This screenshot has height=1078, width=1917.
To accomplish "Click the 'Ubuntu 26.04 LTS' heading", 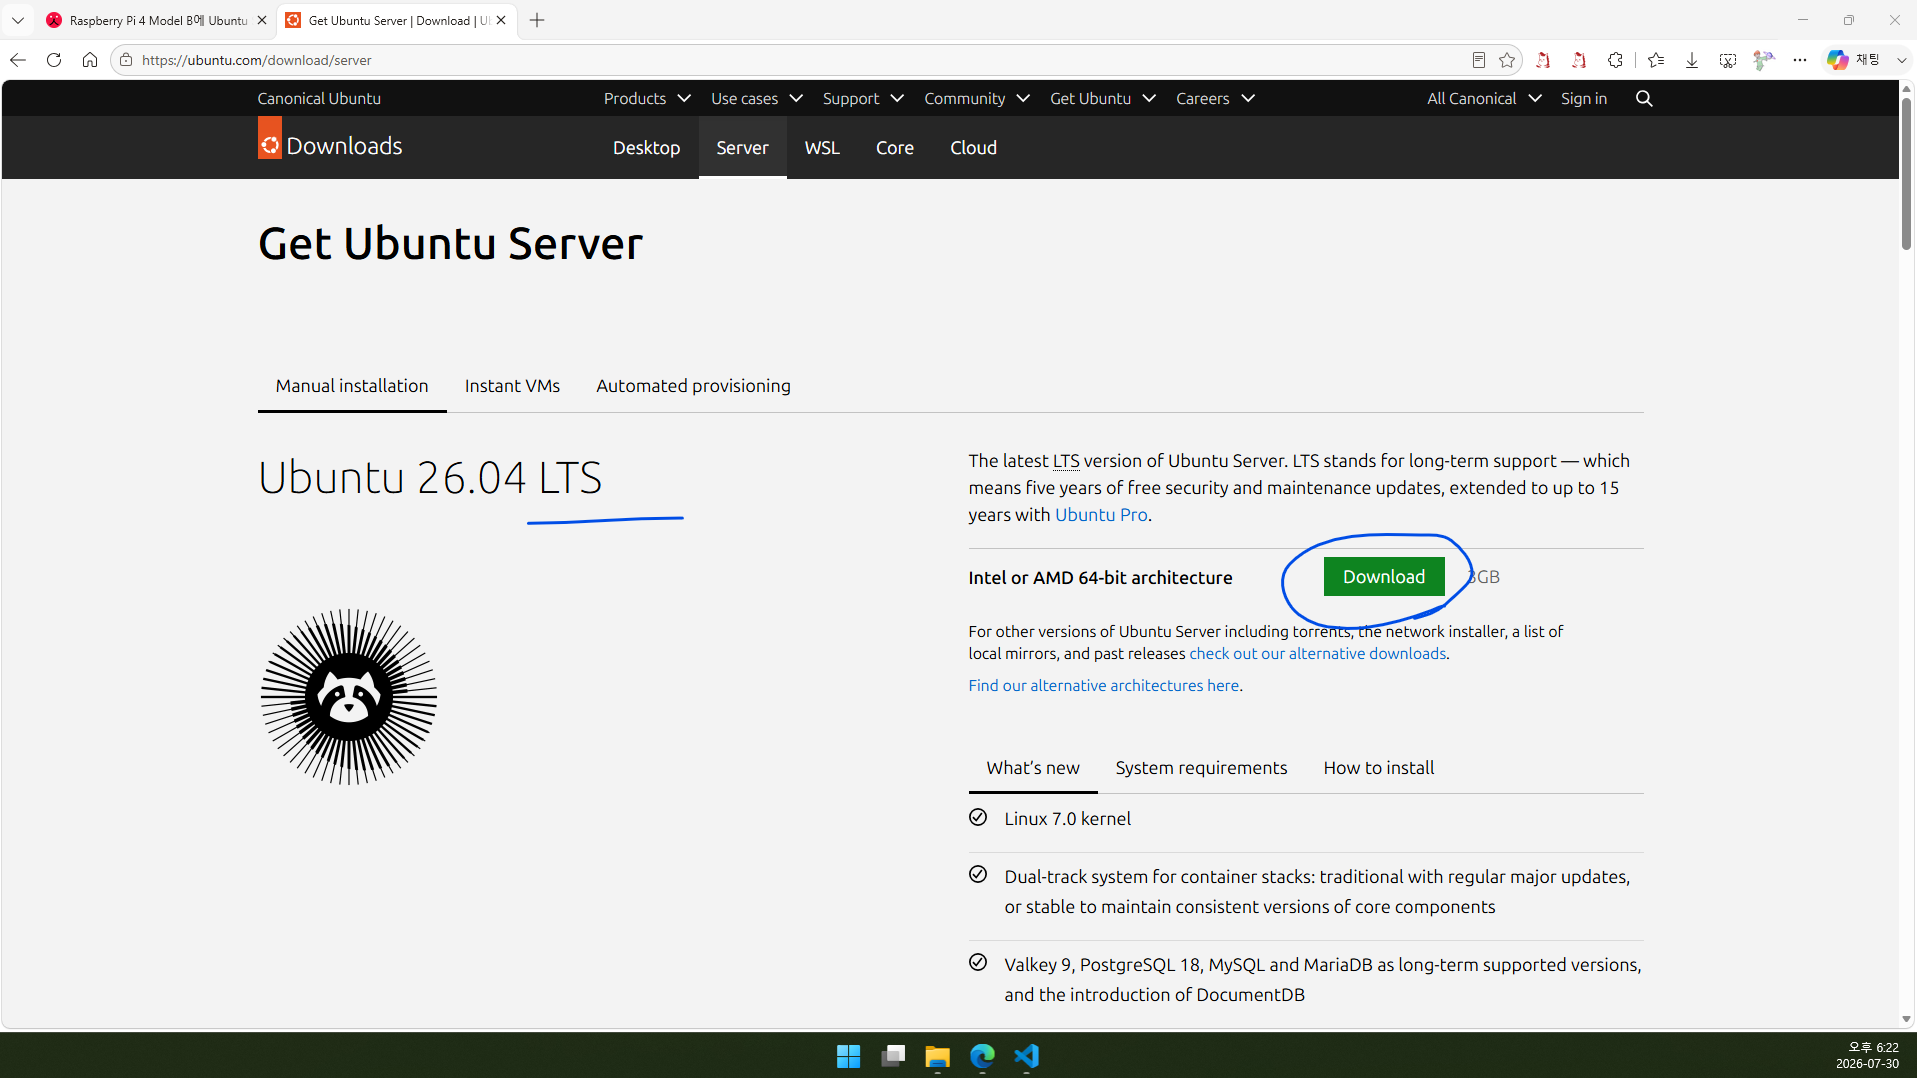I will pyautogui.click(x=430, y=478).
